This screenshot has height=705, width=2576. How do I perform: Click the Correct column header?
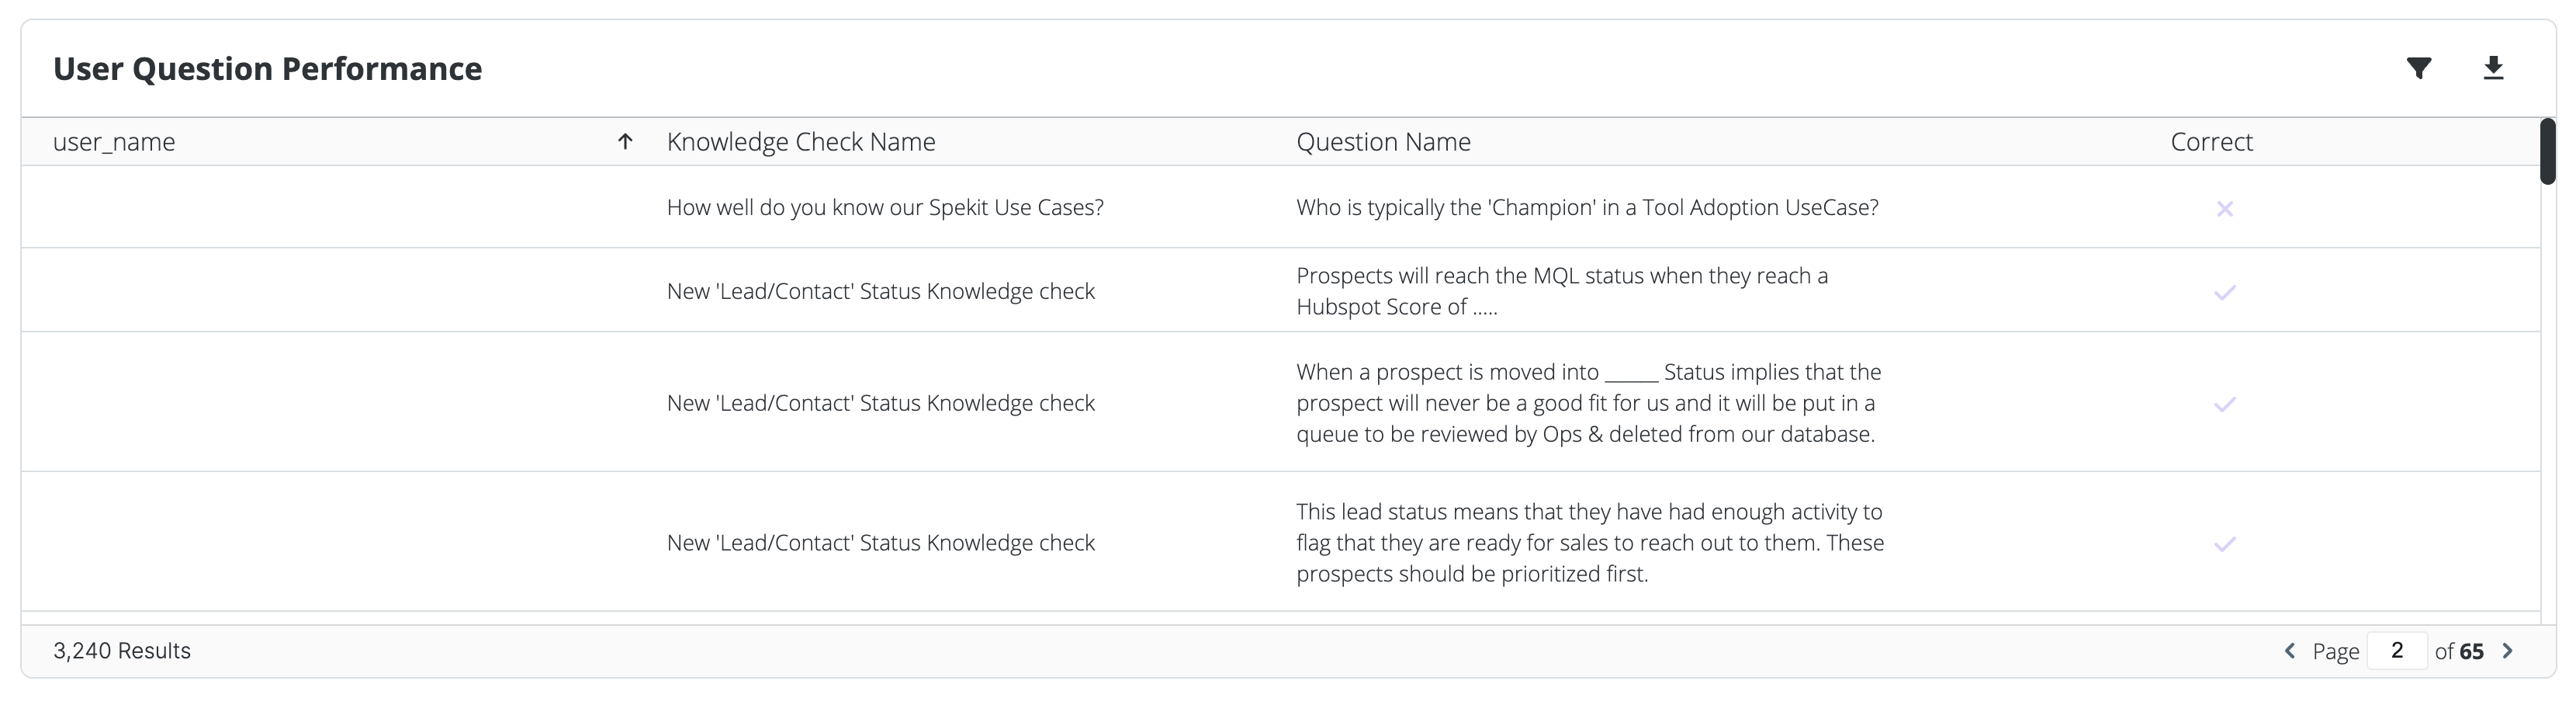(2211, 142)
